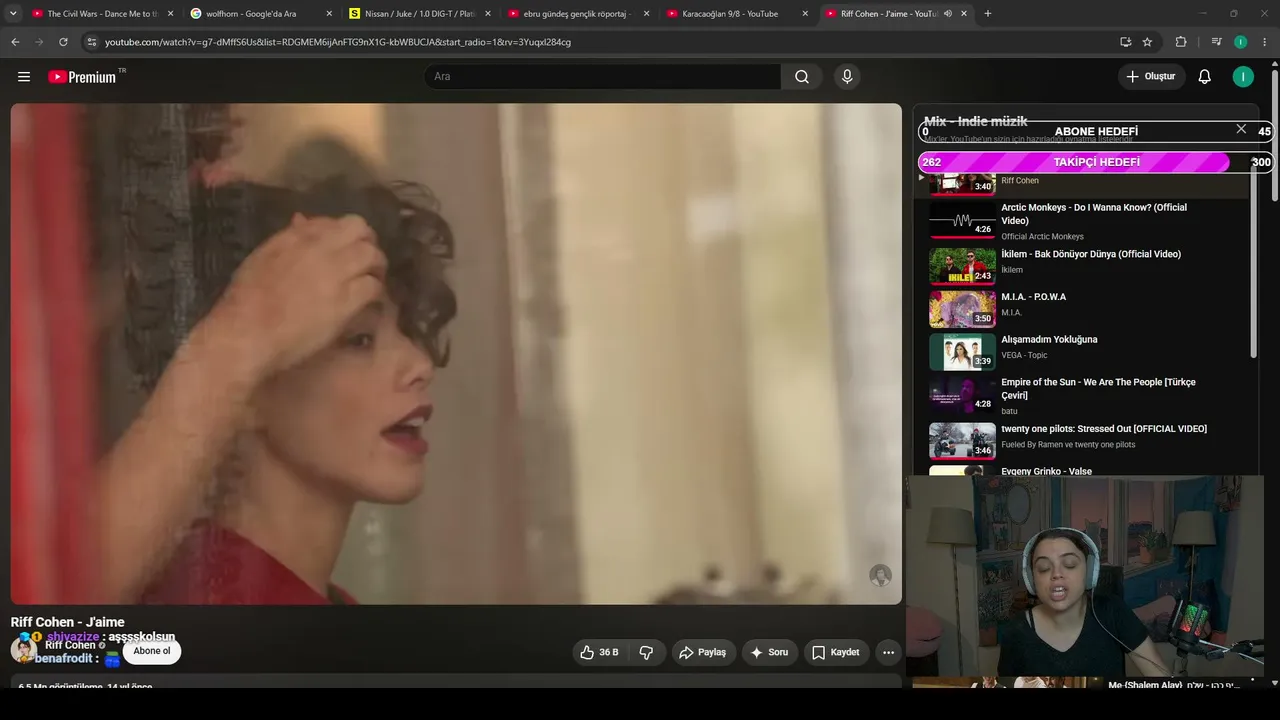The image size is (1280, 720).
Task: Switch to Karacaoğlan 9/8 YouTube tab
Action: (737, 14)
